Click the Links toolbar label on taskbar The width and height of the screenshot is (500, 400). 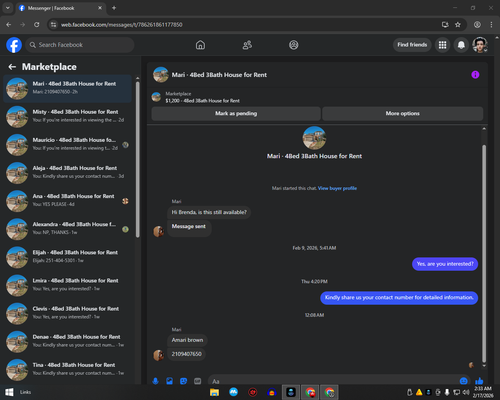coord(25,392)
